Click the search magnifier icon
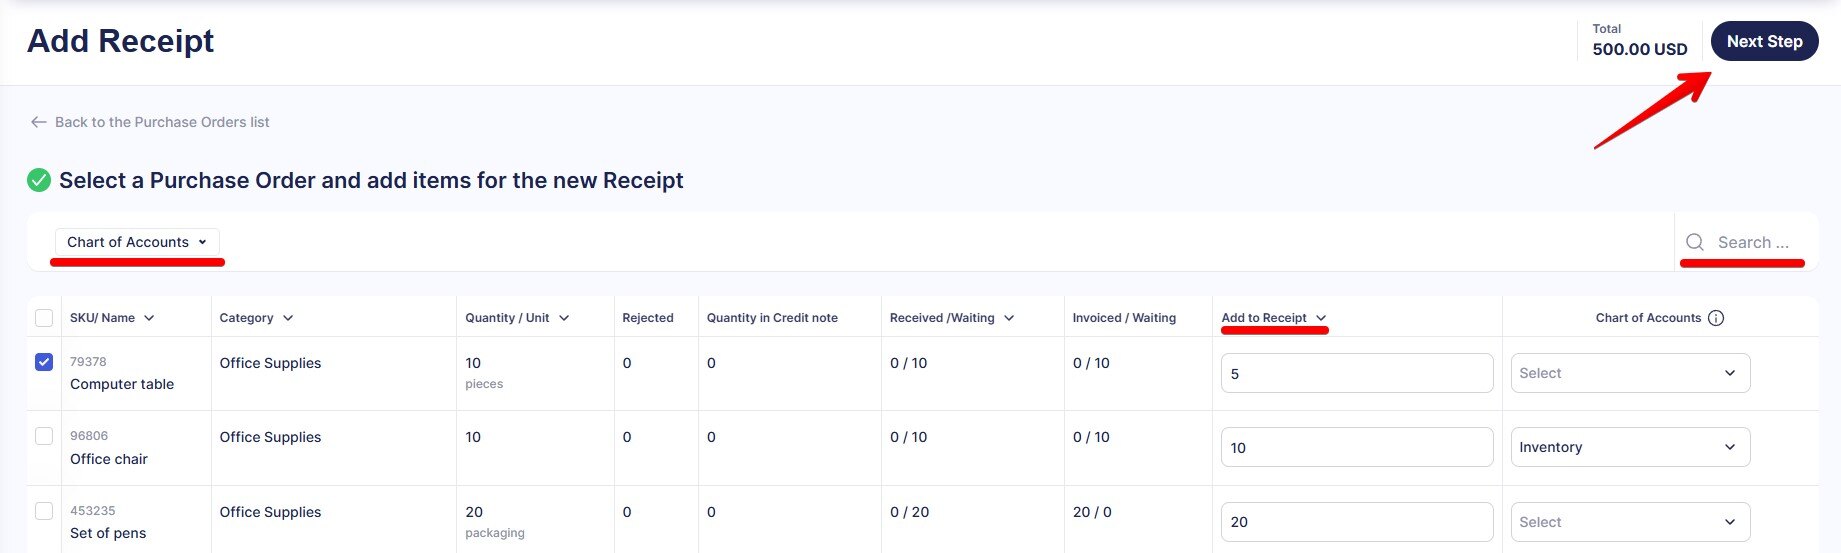 coord(1694,242)
